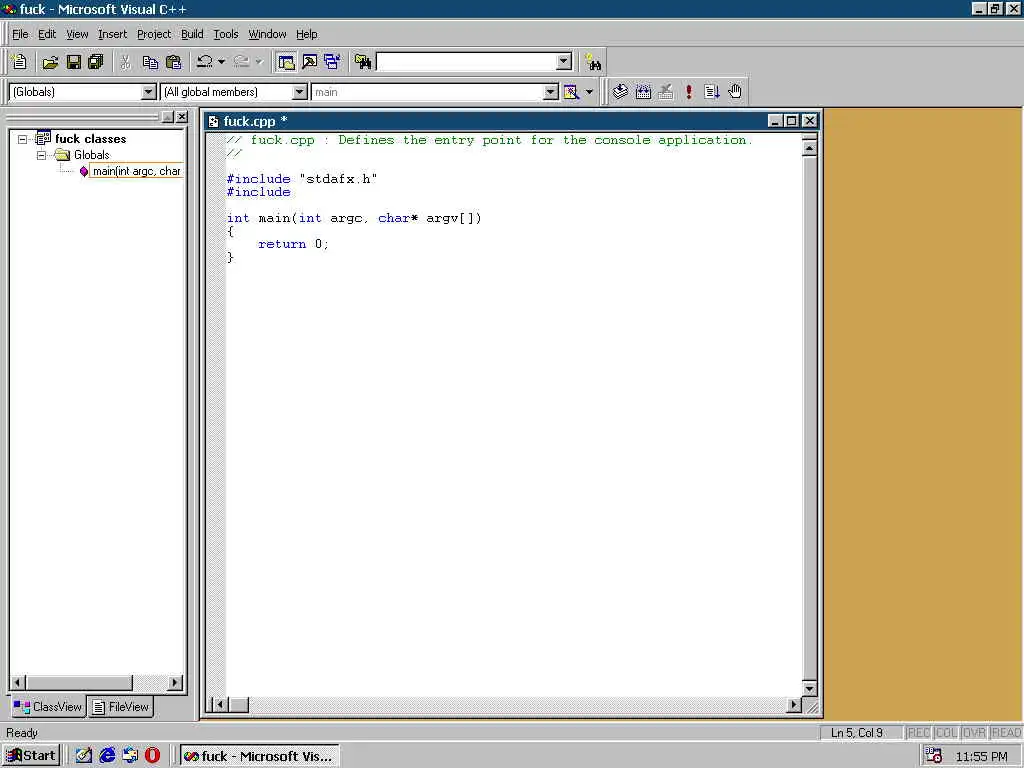
Task: Click the WizardBar actions wand icon
Action: [571, 92]
